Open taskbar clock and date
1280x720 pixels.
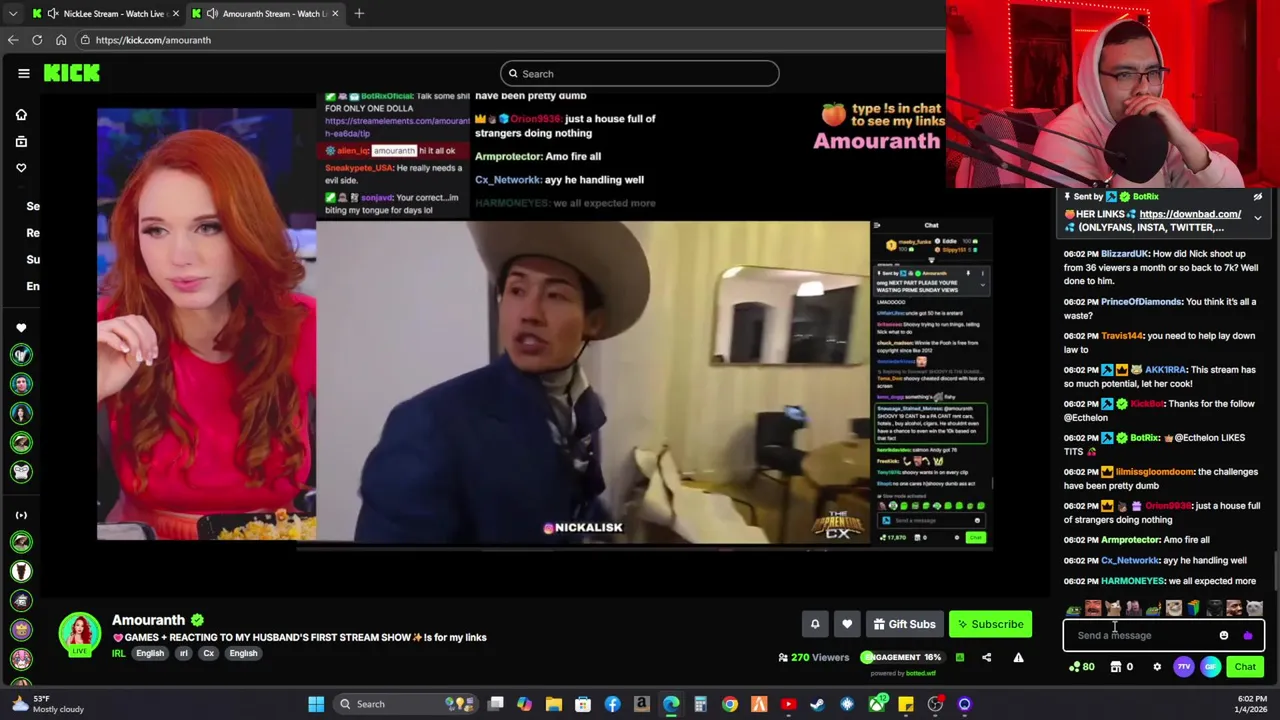pos(1252,704)
